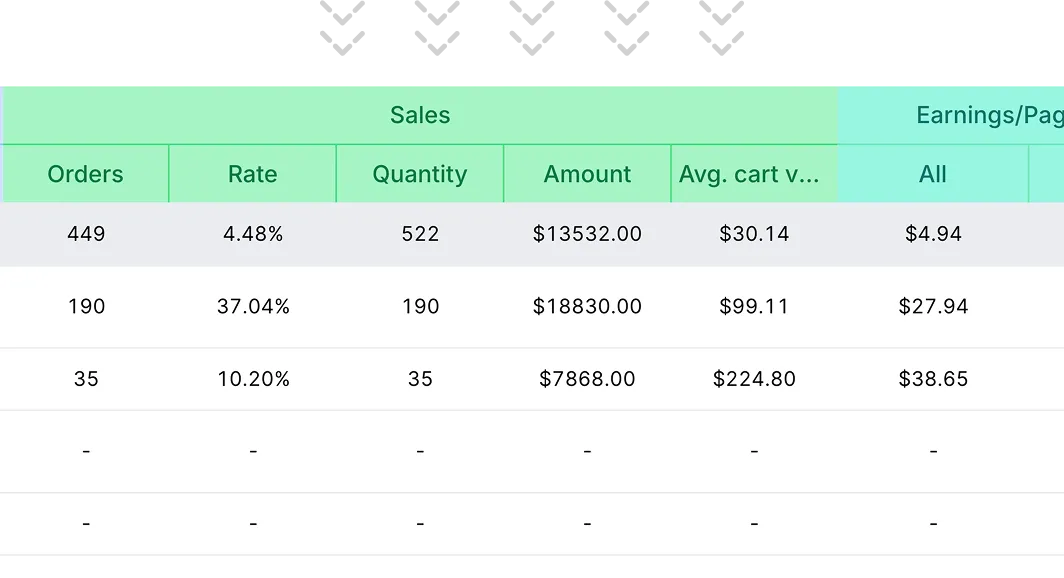Select the quantity cell showing 522

click(420, 234)
